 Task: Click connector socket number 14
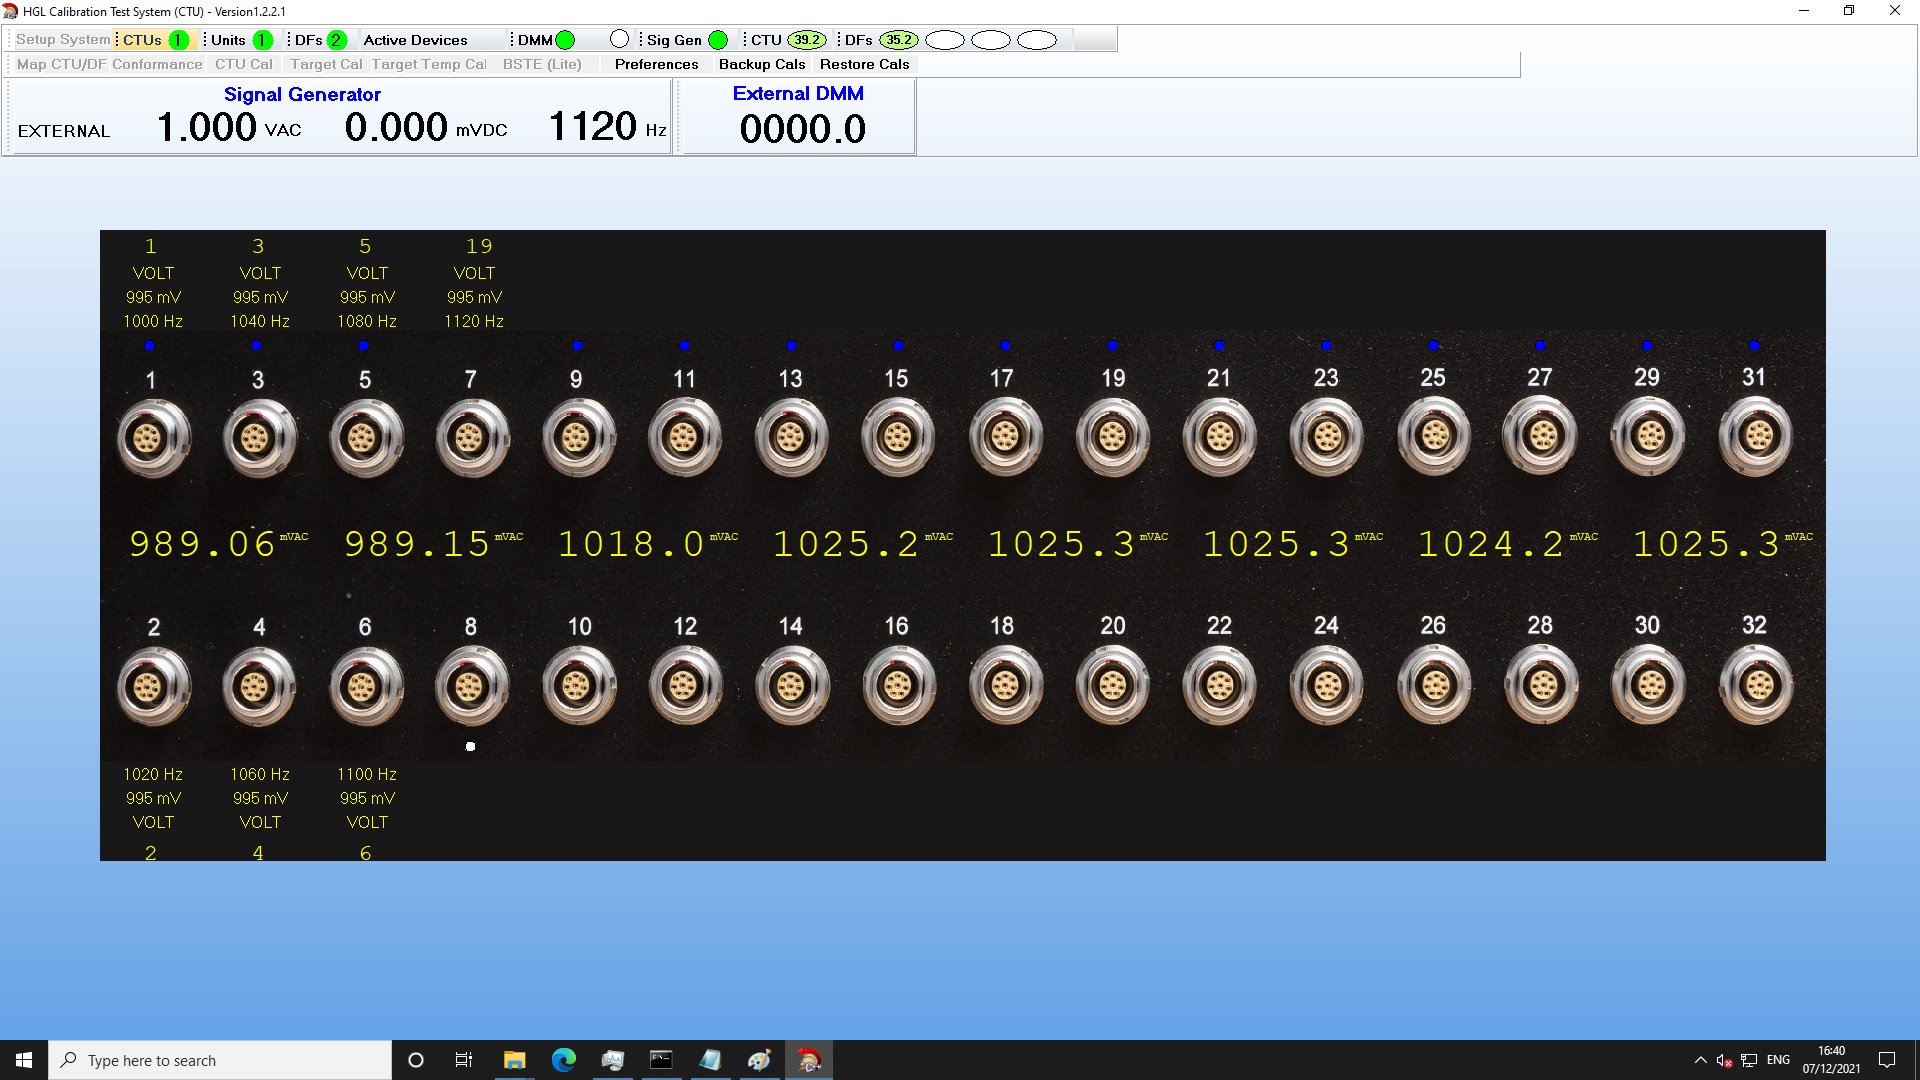coord(791,686)
